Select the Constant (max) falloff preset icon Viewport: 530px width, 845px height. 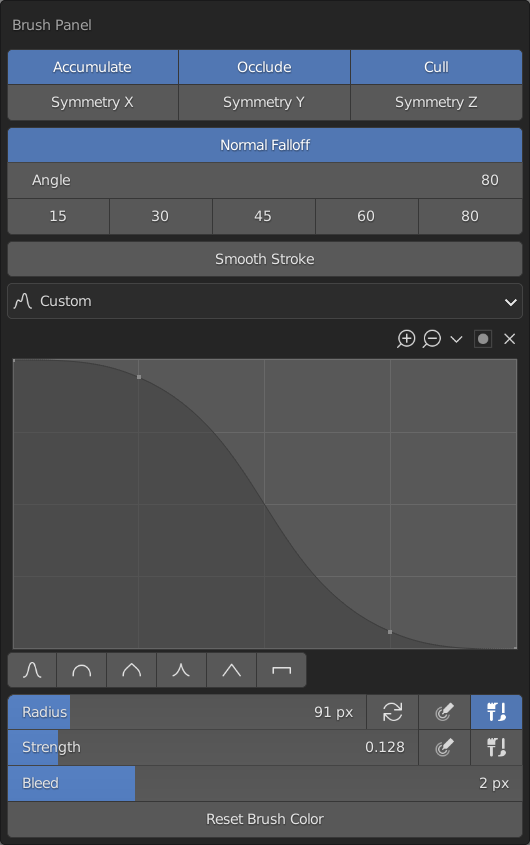(281, 670)
